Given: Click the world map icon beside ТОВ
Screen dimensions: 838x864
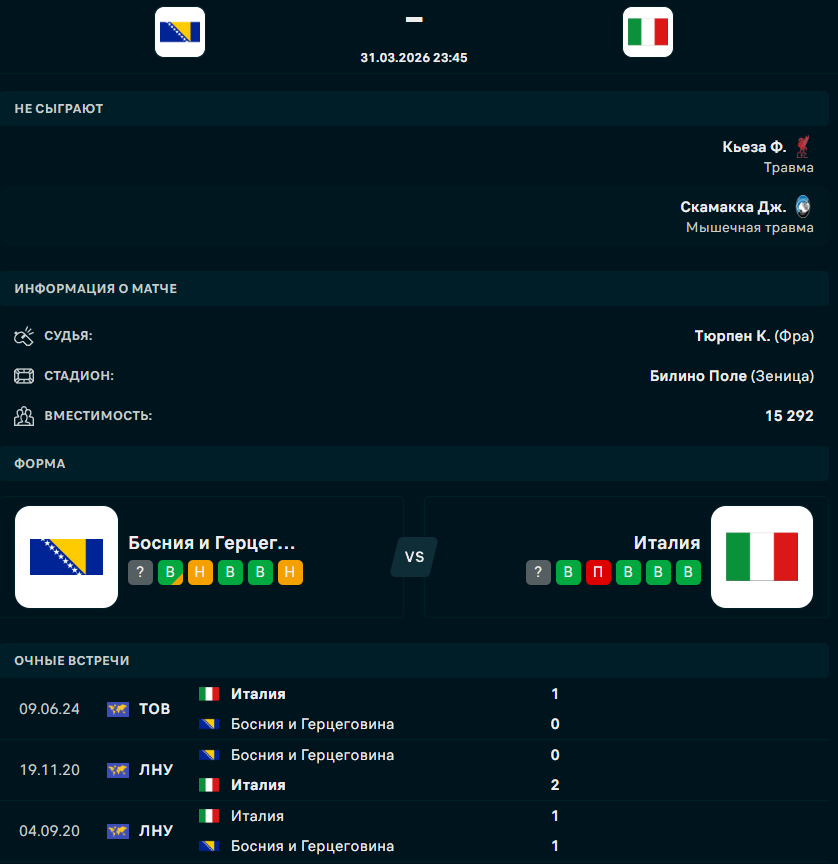Looking at the screenshot, I should [118, 709].
